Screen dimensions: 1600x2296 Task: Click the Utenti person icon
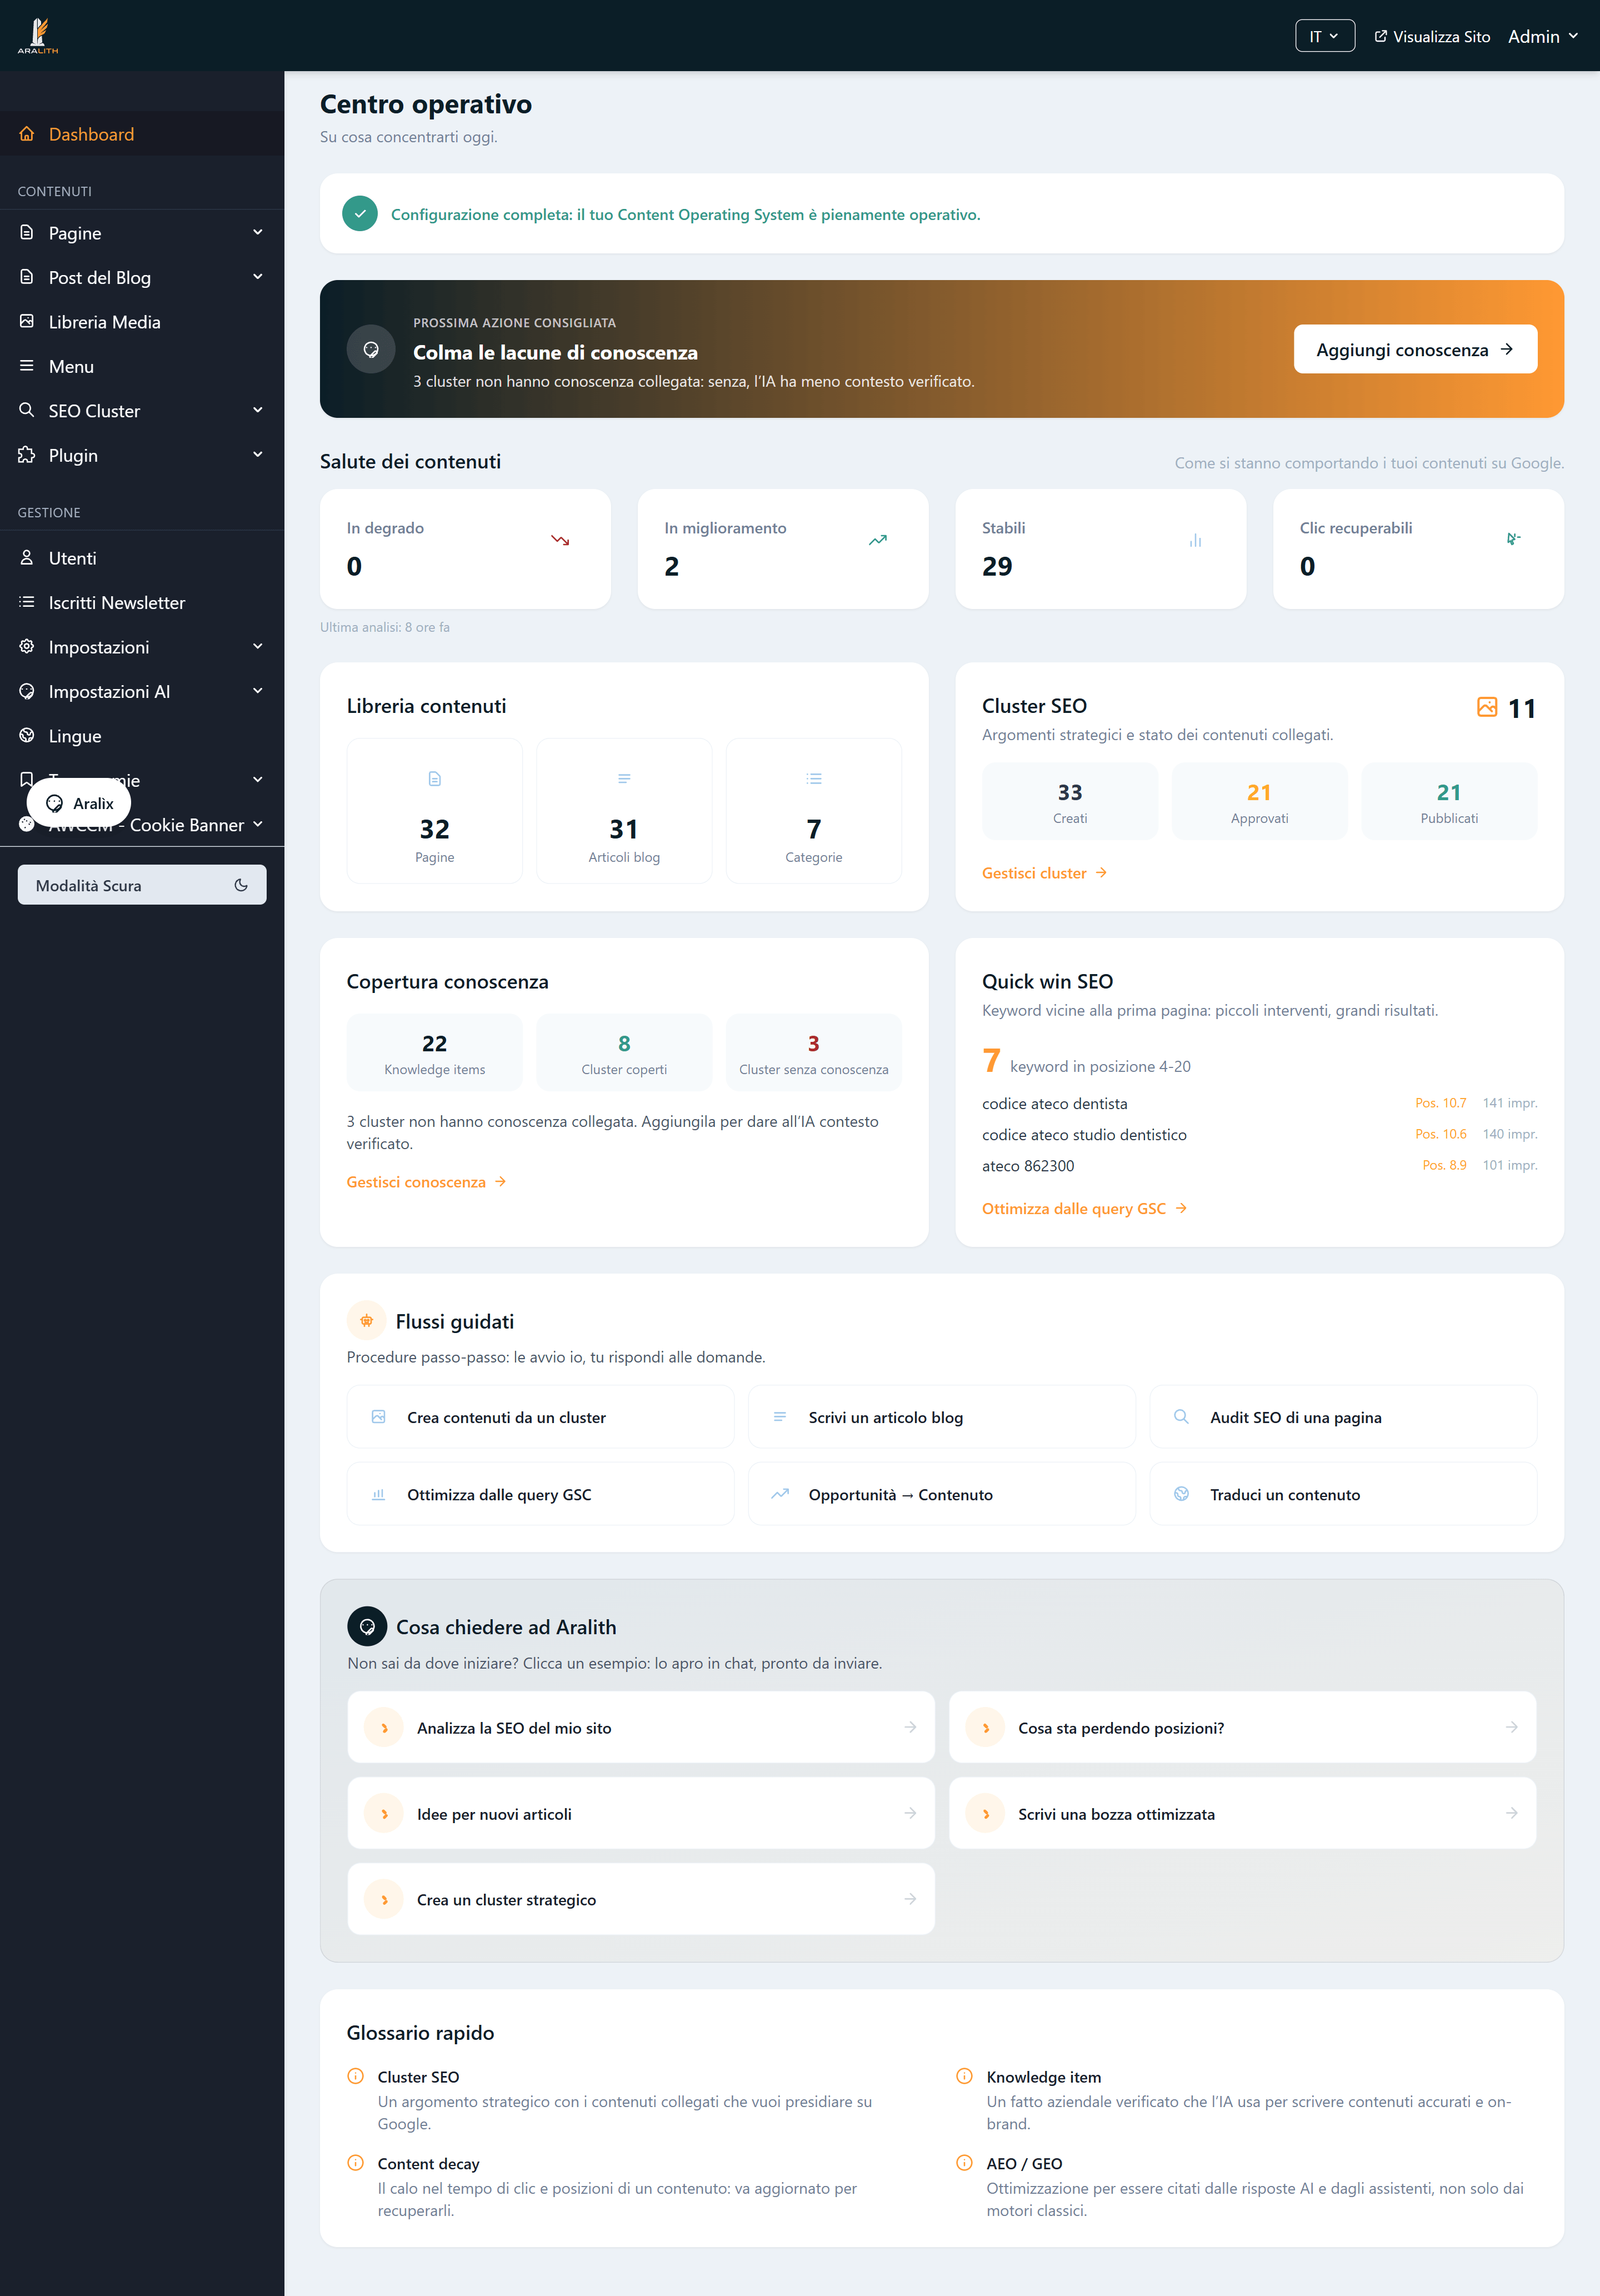tap(27, 557)
